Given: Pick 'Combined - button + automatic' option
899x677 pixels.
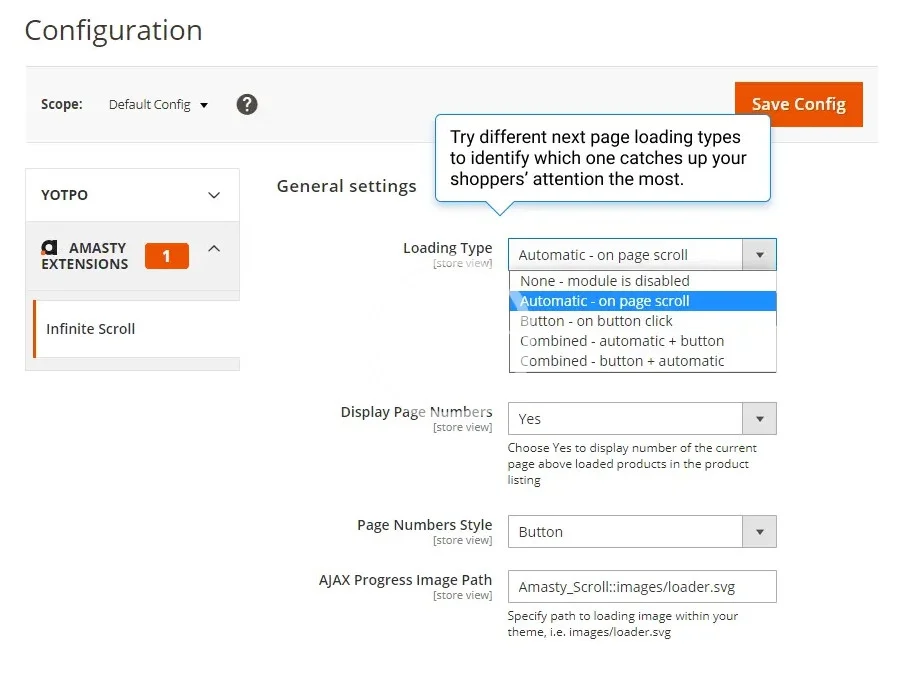Looking at the screenshot, I should point(621,361).
